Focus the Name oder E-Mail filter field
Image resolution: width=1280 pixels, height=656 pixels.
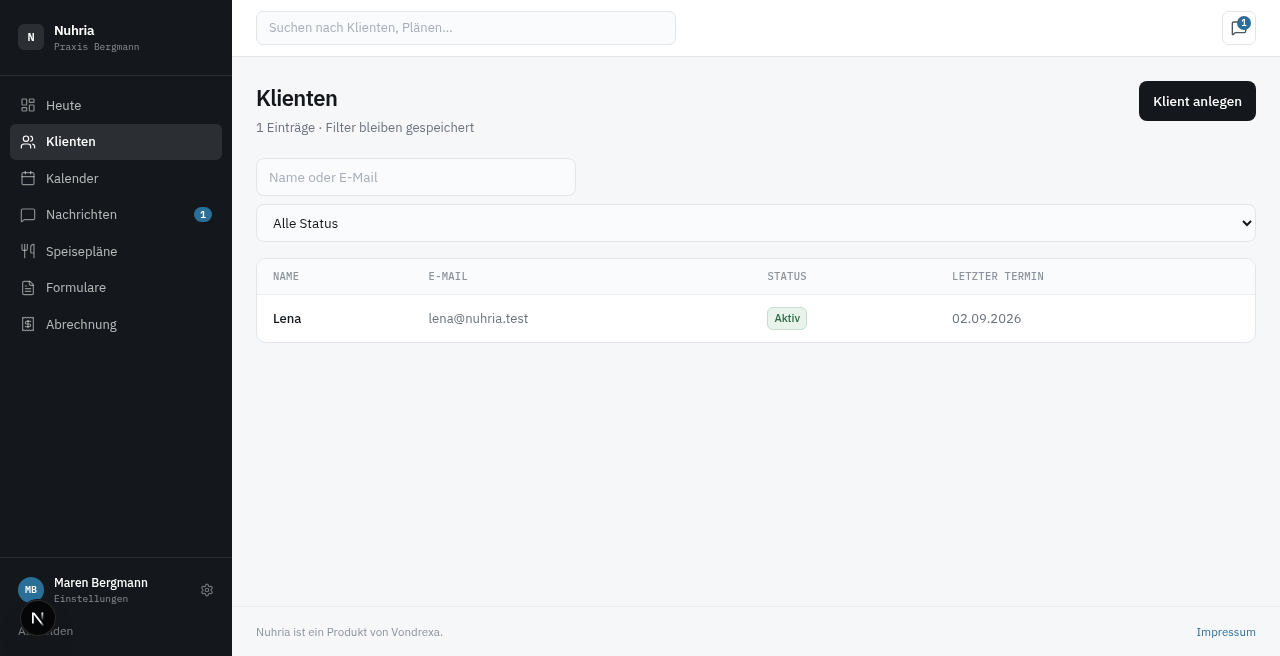[416, 177]
